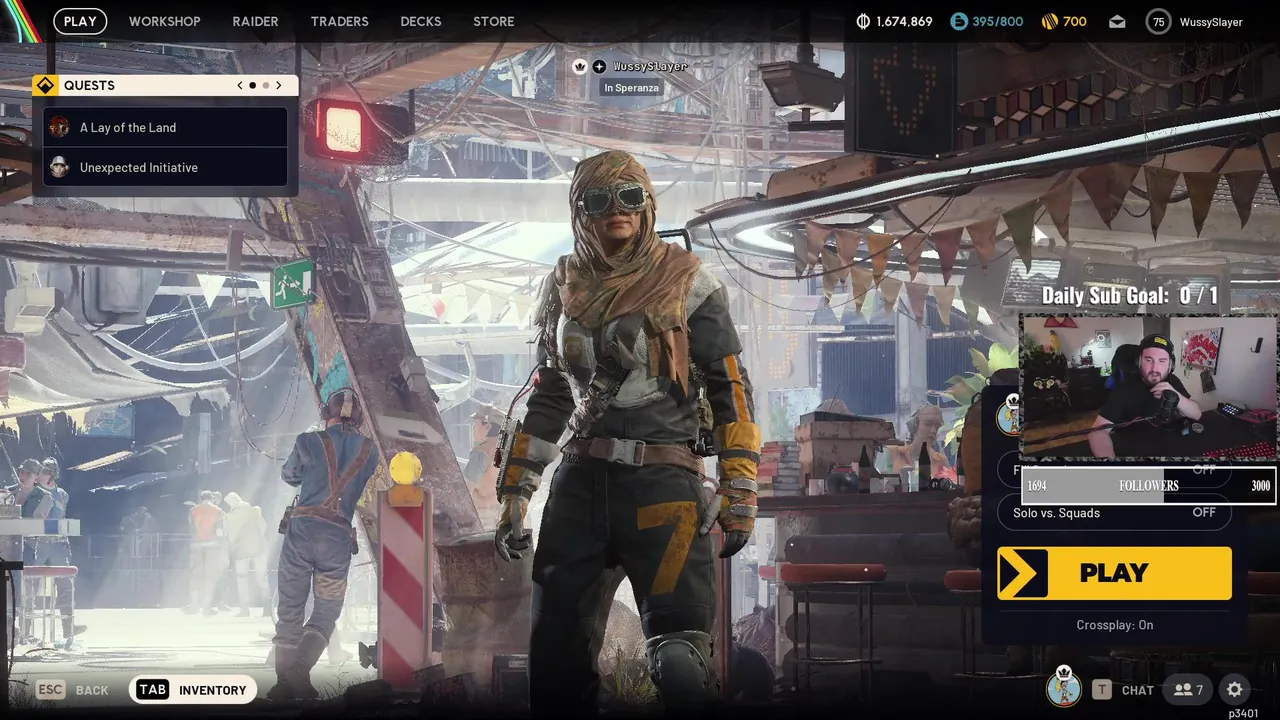The height and width of the screenshot is (720, 1280).
Task: Click the streamer webcam overlay
Action: 1148,390
